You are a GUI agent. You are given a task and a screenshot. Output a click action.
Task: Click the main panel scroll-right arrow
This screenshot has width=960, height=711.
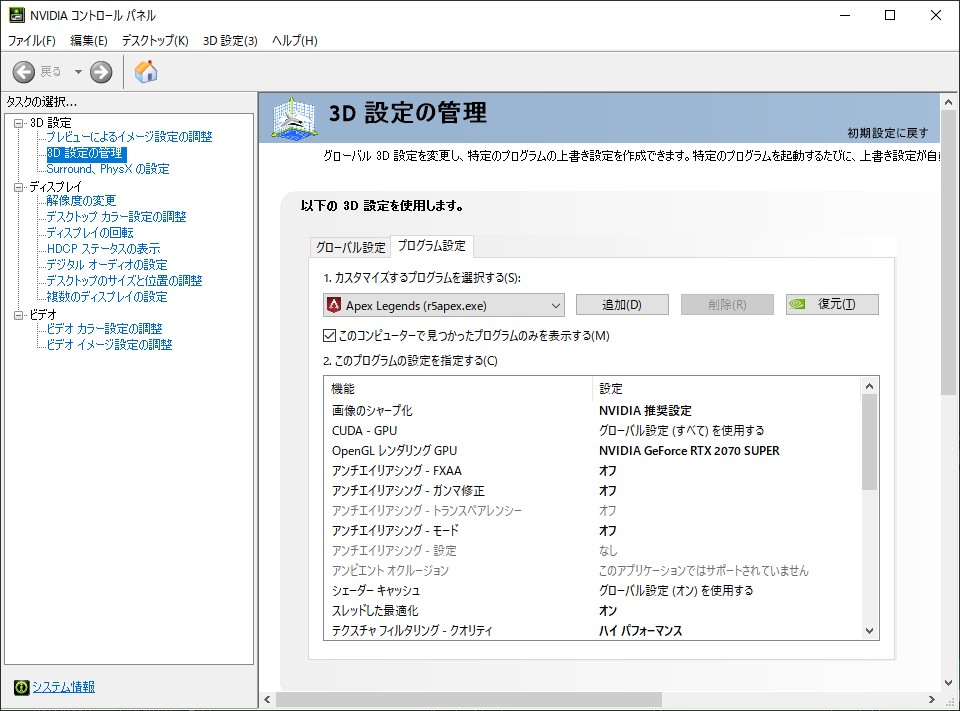(932, 699)
